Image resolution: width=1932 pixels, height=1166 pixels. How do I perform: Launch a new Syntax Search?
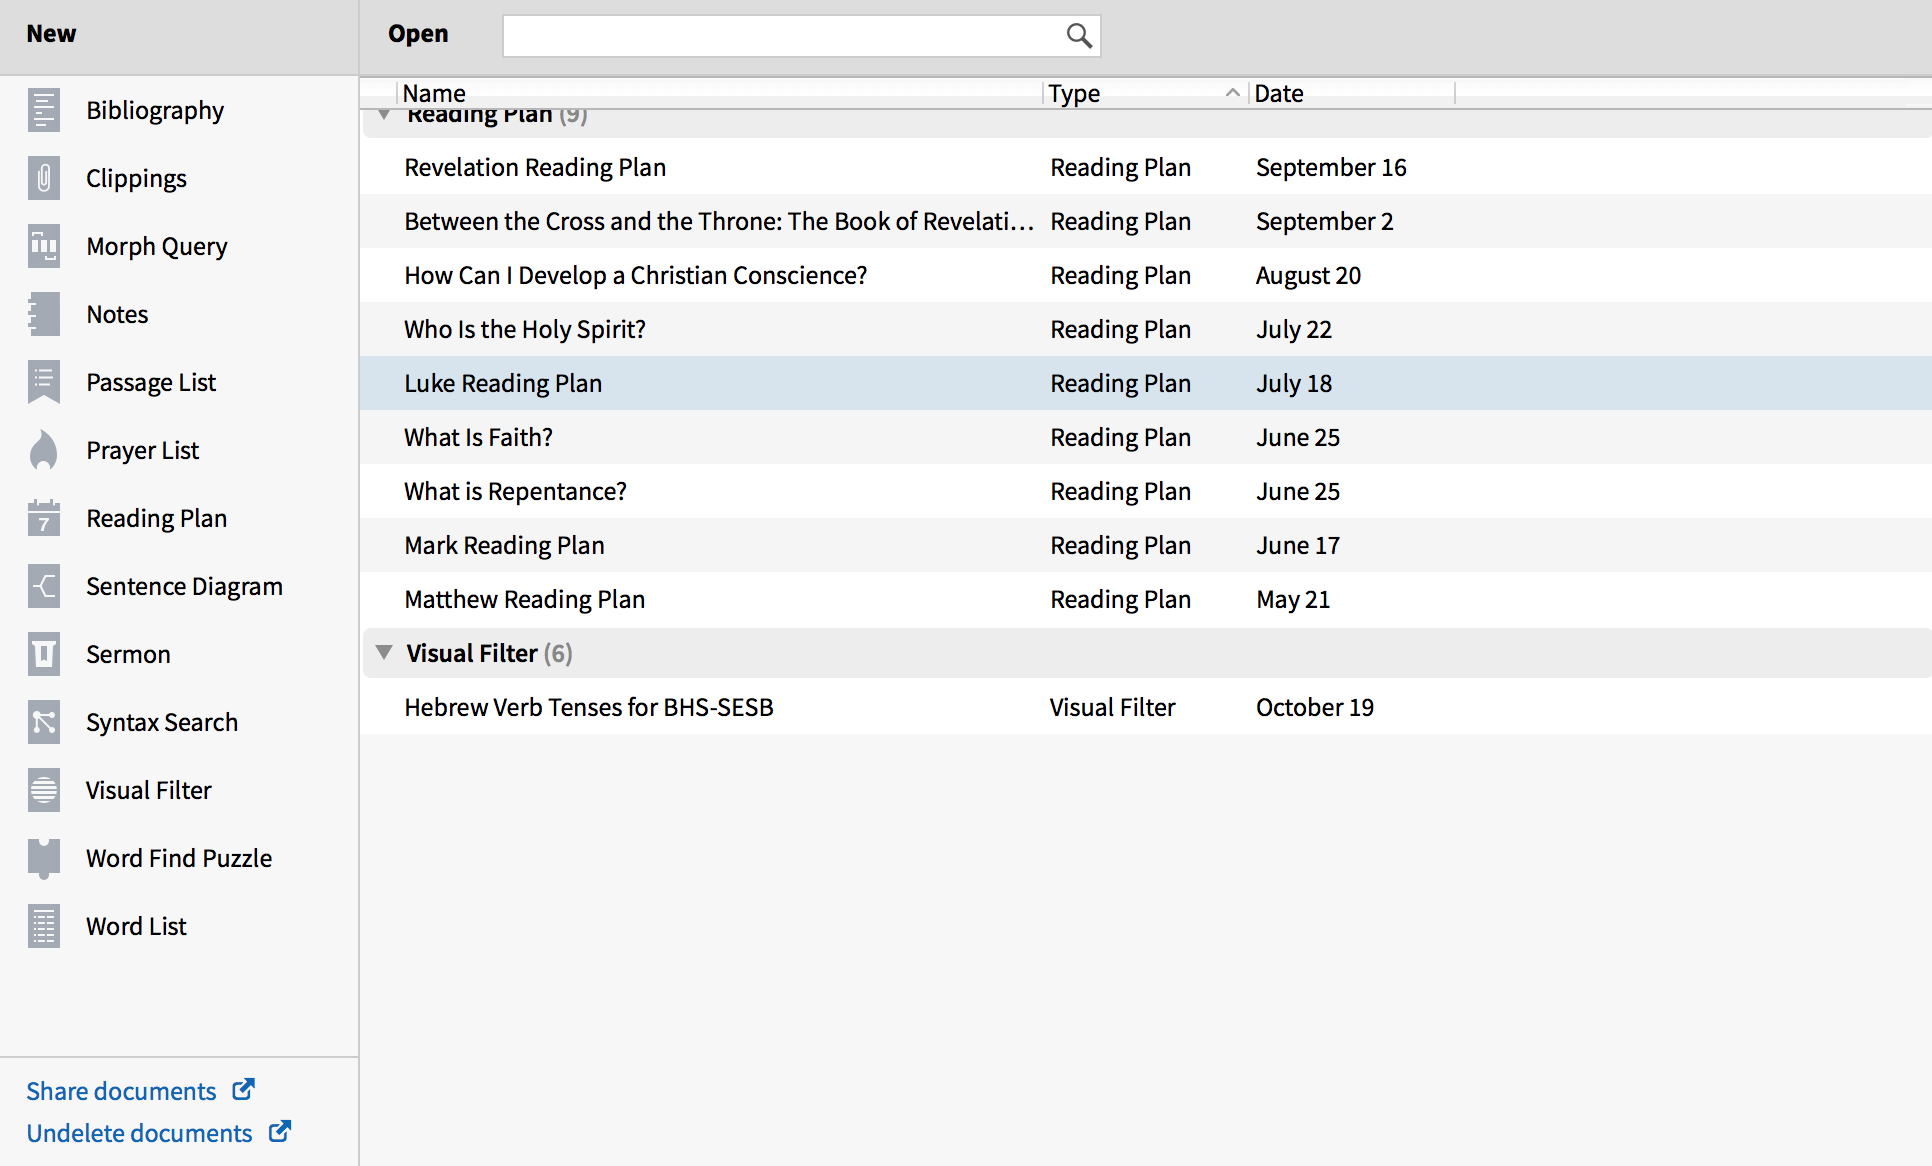[x=161, y=722]
